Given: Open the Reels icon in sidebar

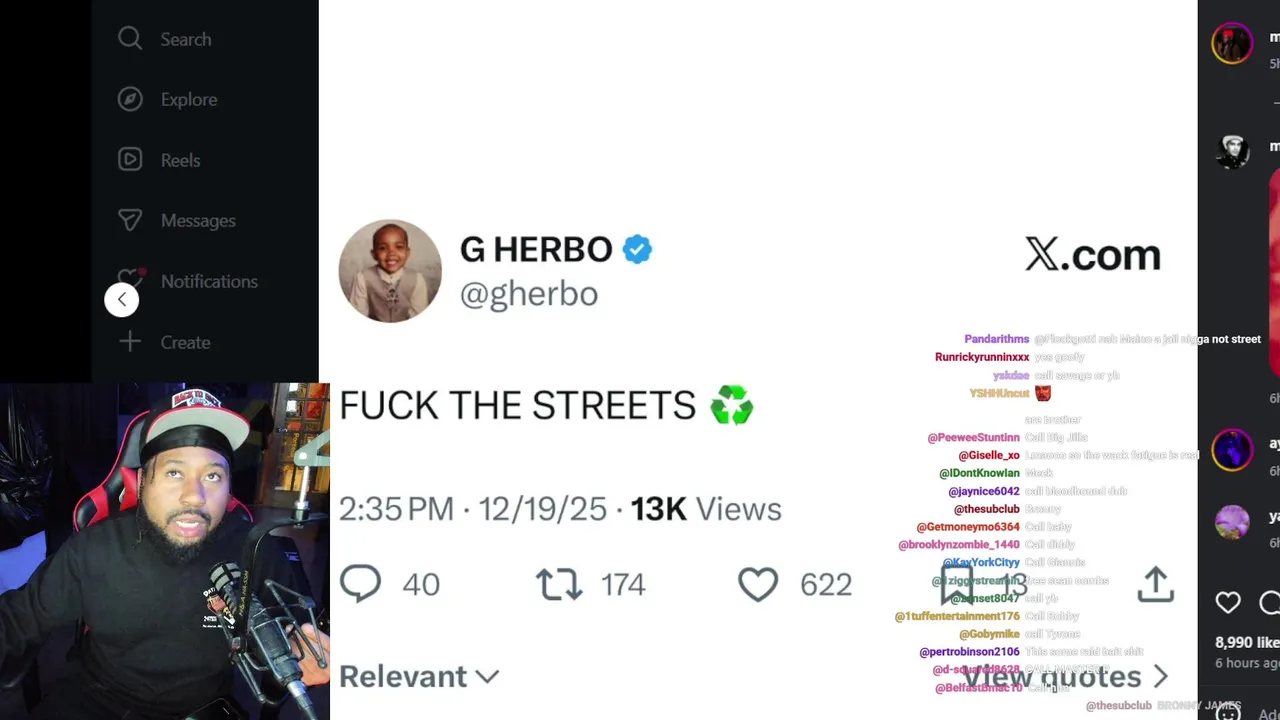Looking at the screenshot, I should 130,159.
